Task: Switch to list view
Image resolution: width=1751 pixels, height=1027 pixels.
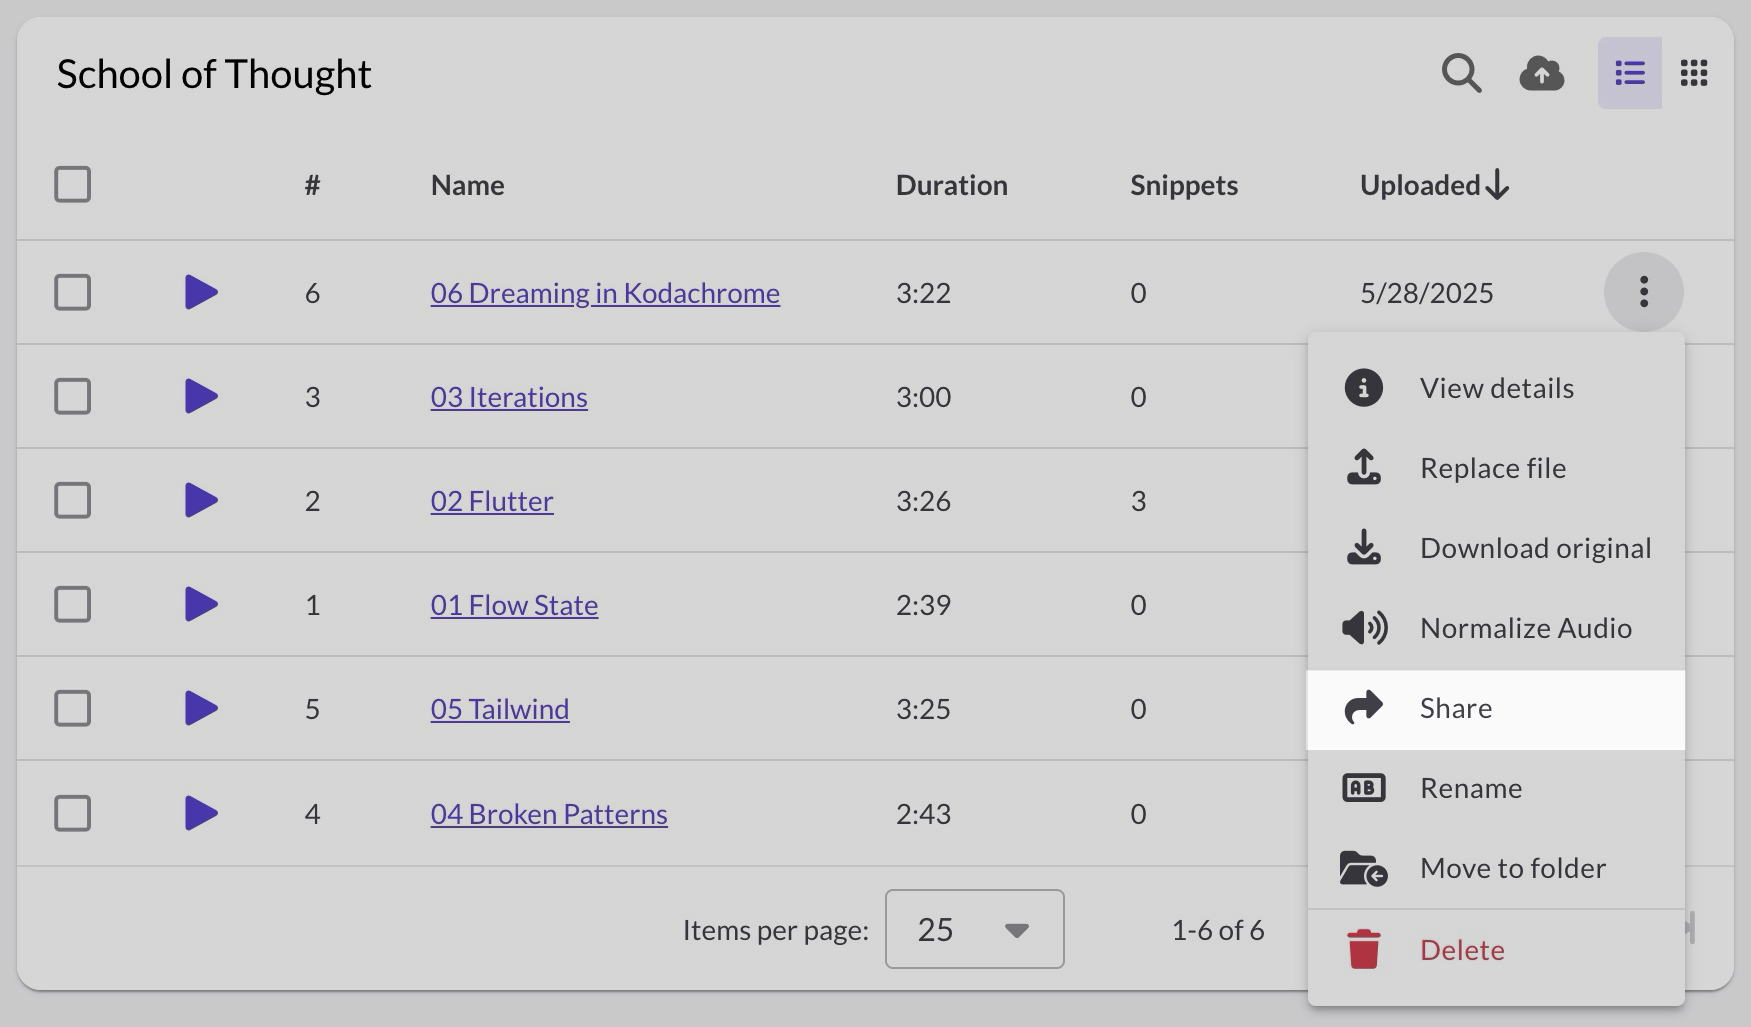Action: [x=1629, y=73]
